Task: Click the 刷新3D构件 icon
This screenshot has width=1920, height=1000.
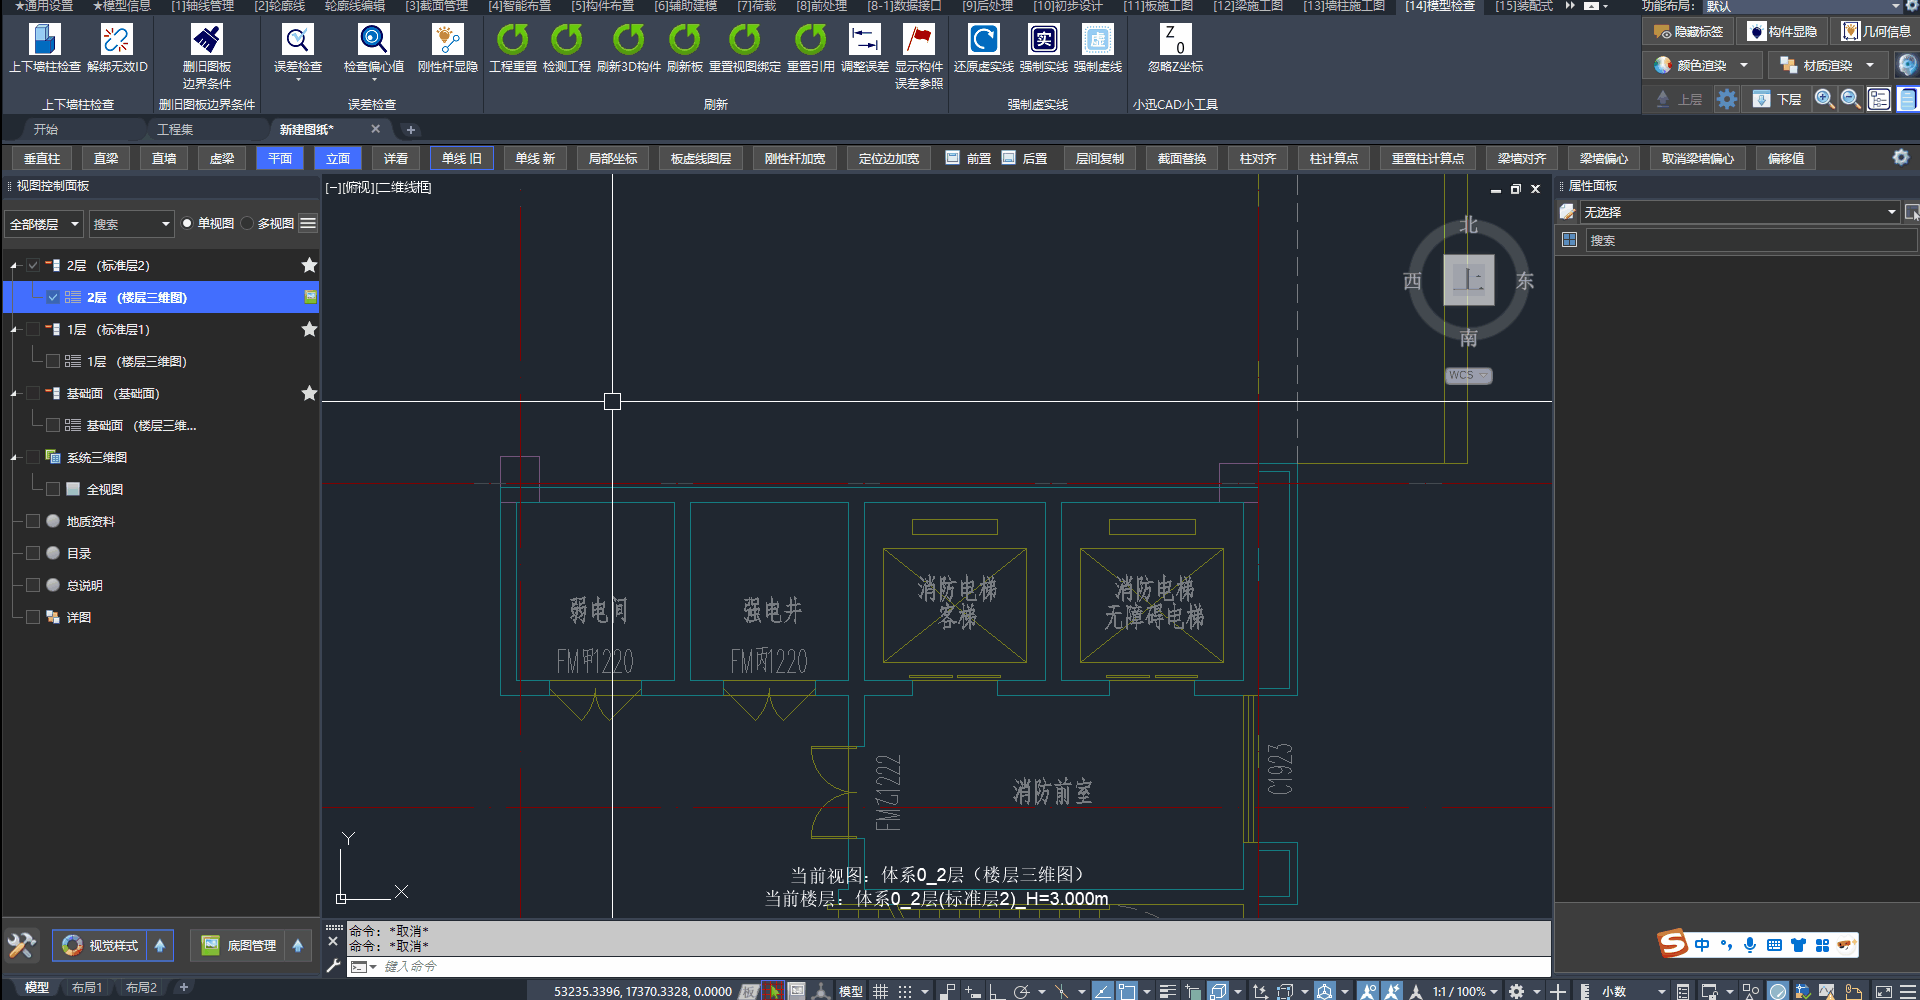Action: tap(628, 40)
